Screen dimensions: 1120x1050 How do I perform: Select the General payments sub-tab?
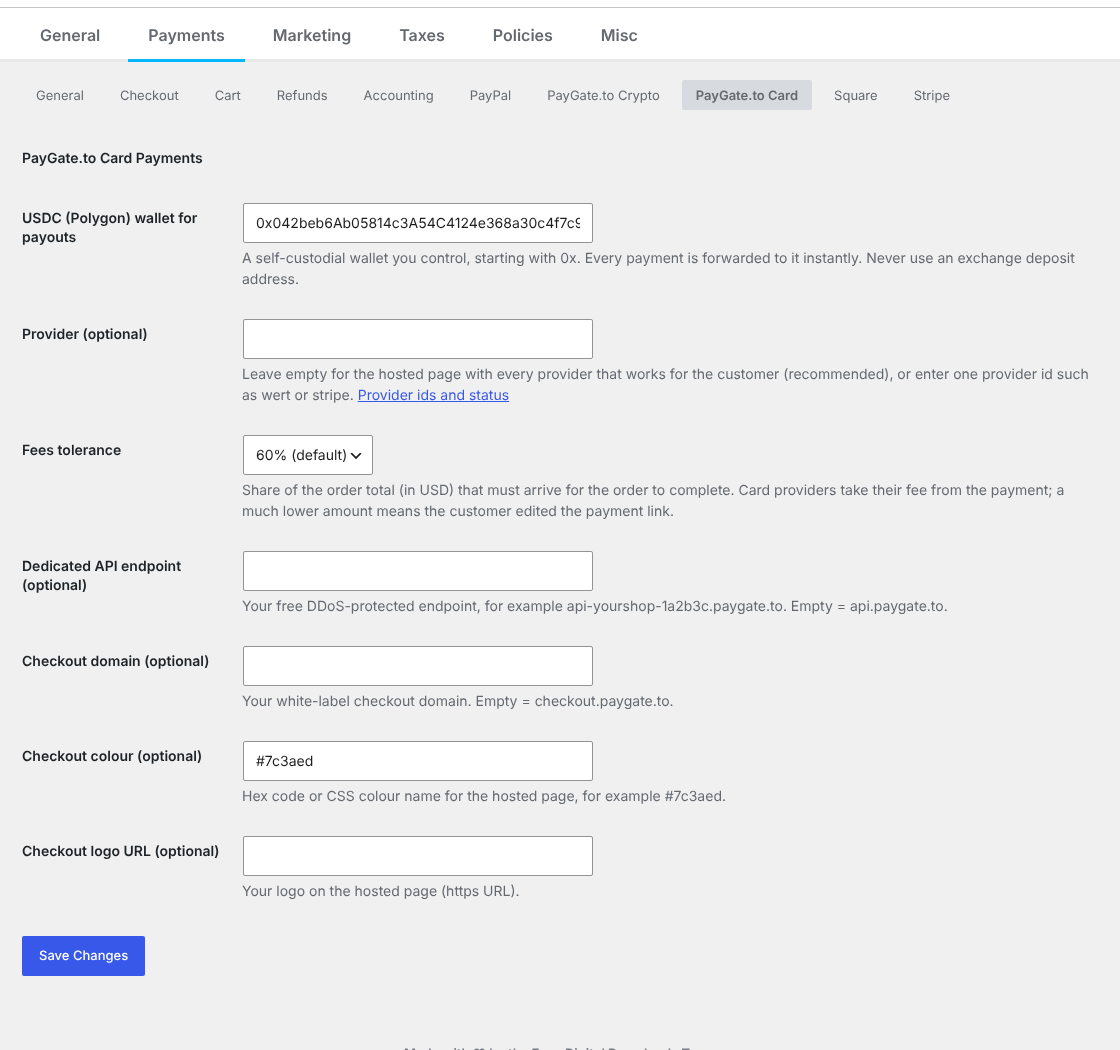(x=60, y=95)
